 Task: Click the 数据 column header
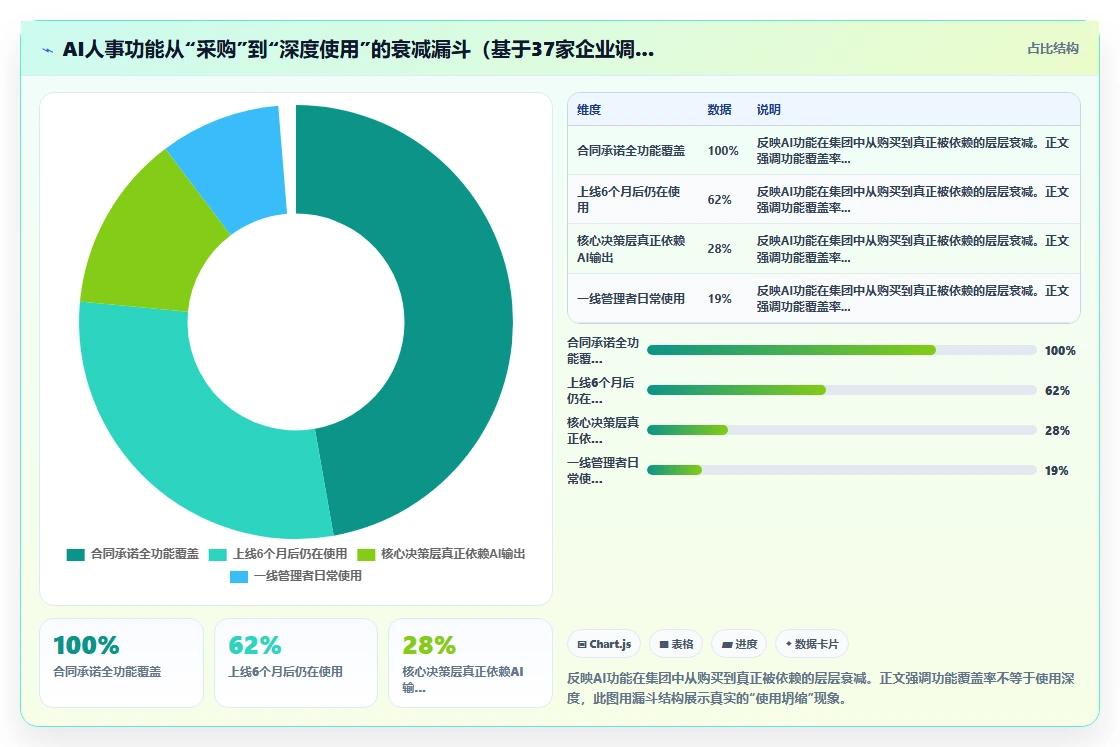(x=719, y=109)
